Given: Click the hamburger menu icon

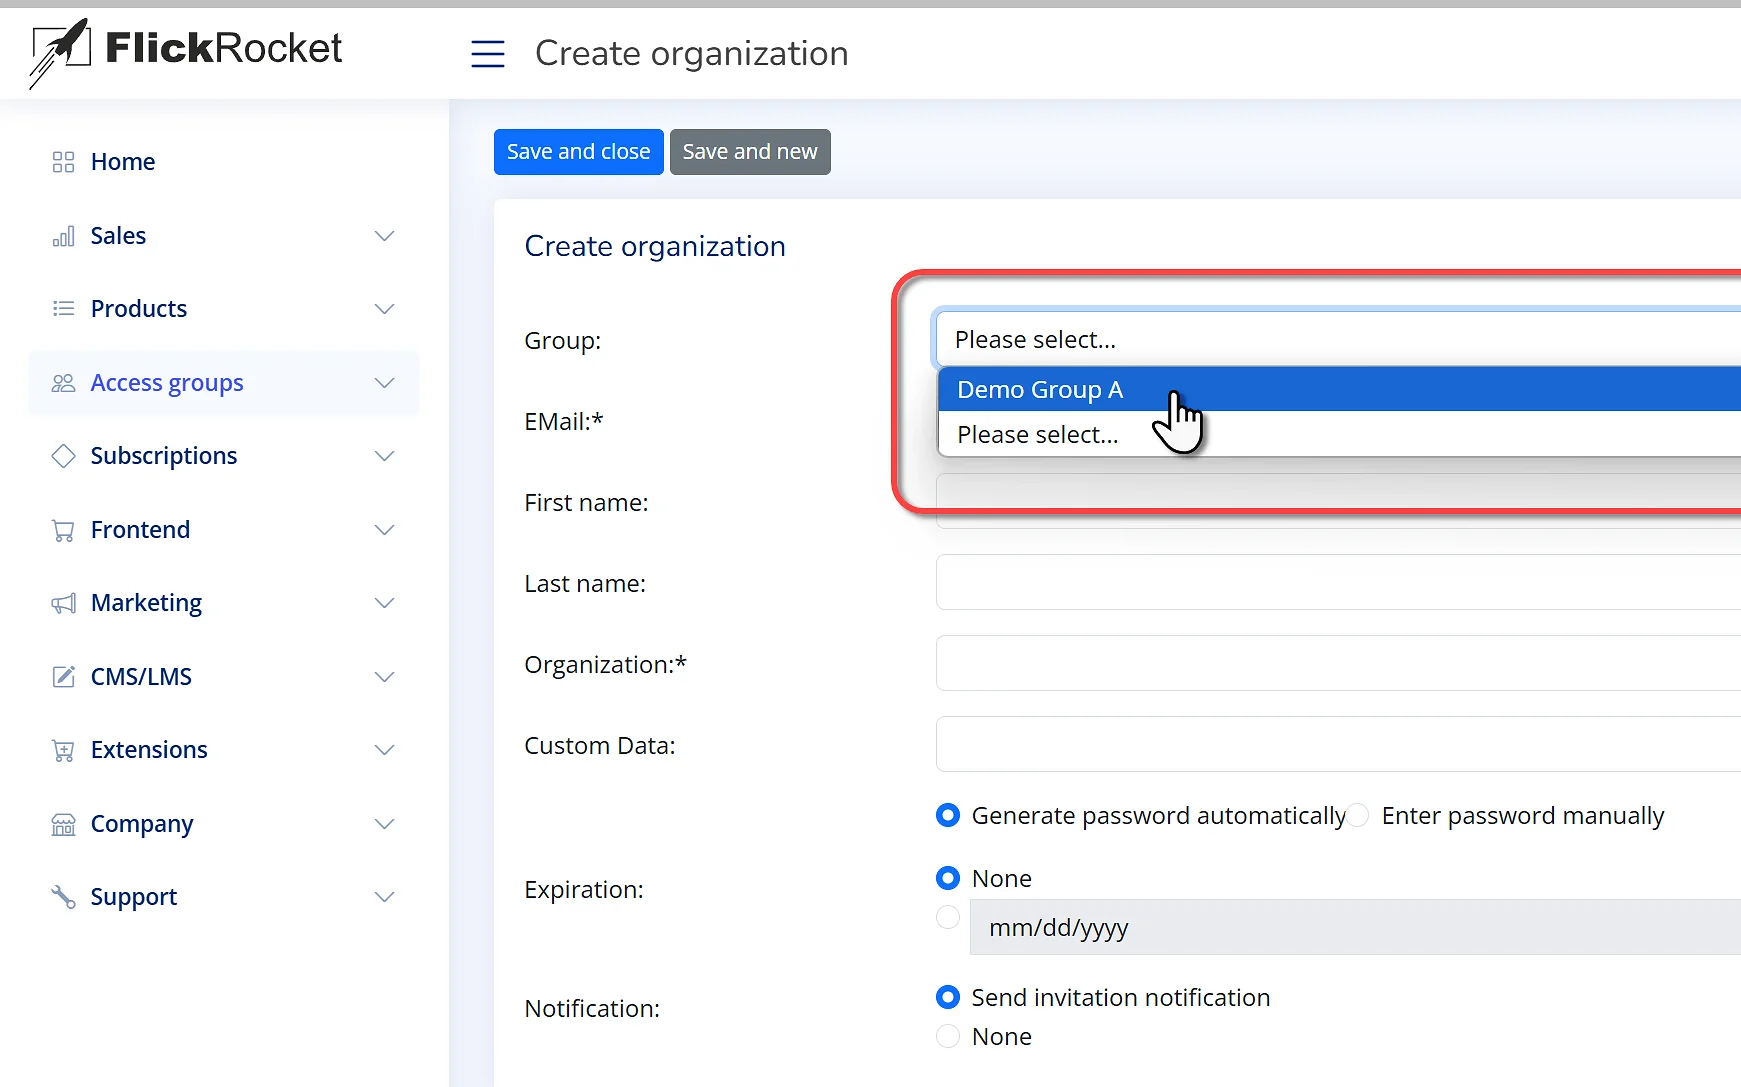Looking at the screenshot, I should point(488,53).
